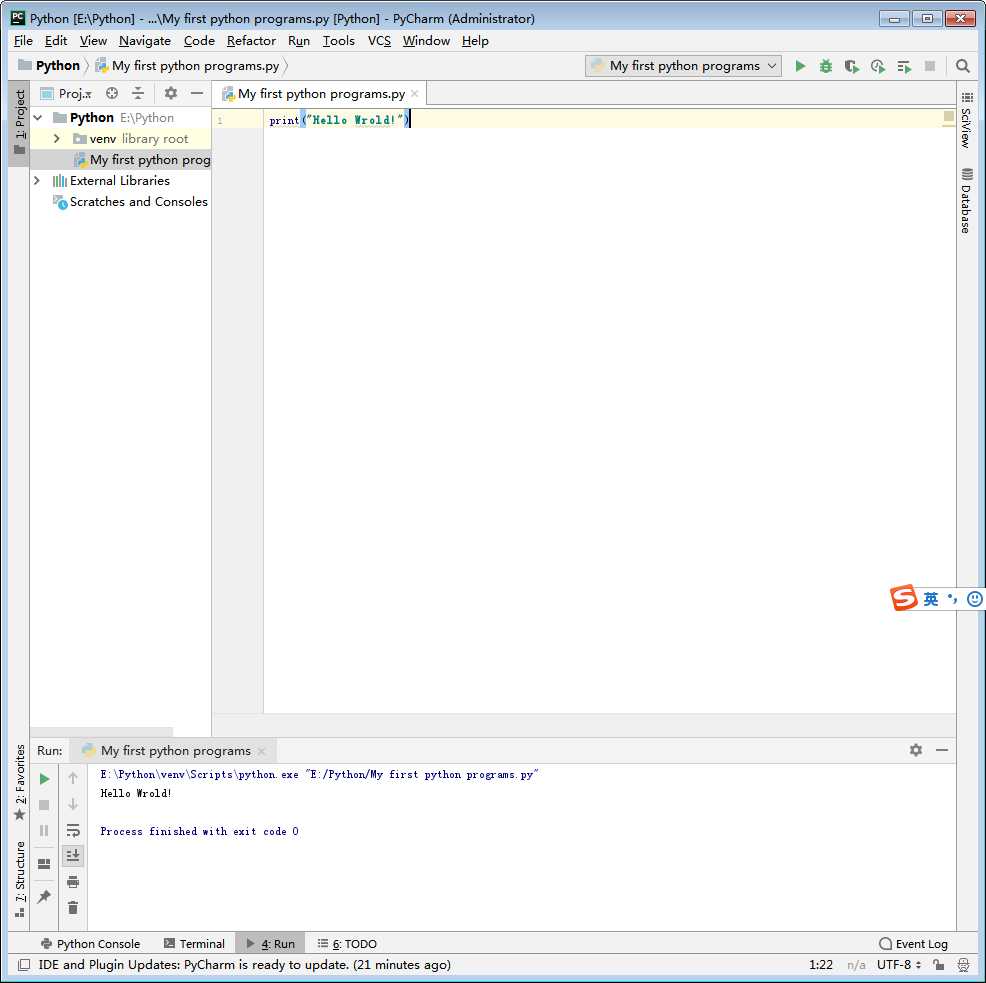The width and height of the screenshot is (986, 983).
Task: Open the 7: Structure side tab
Action: coord(19,879)
